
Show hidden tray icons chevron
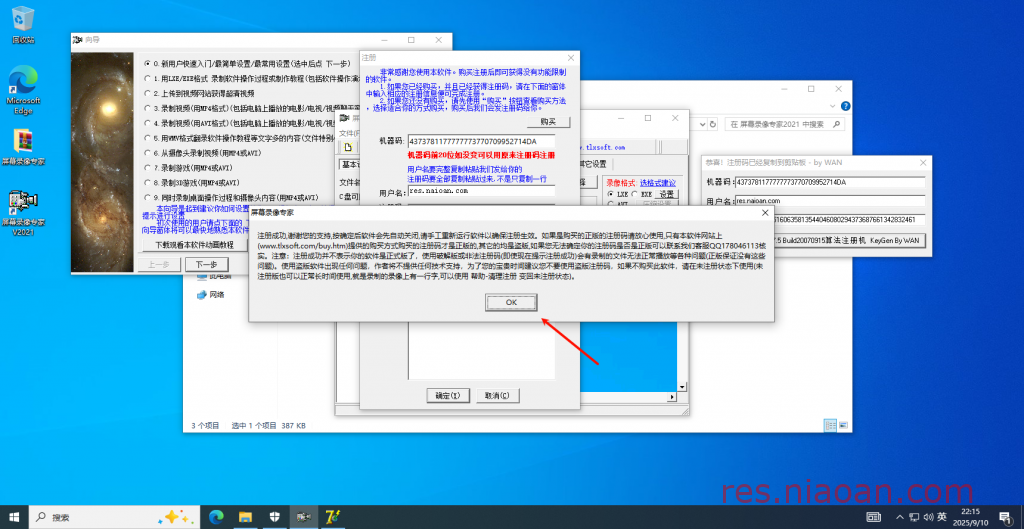[902, 517]
